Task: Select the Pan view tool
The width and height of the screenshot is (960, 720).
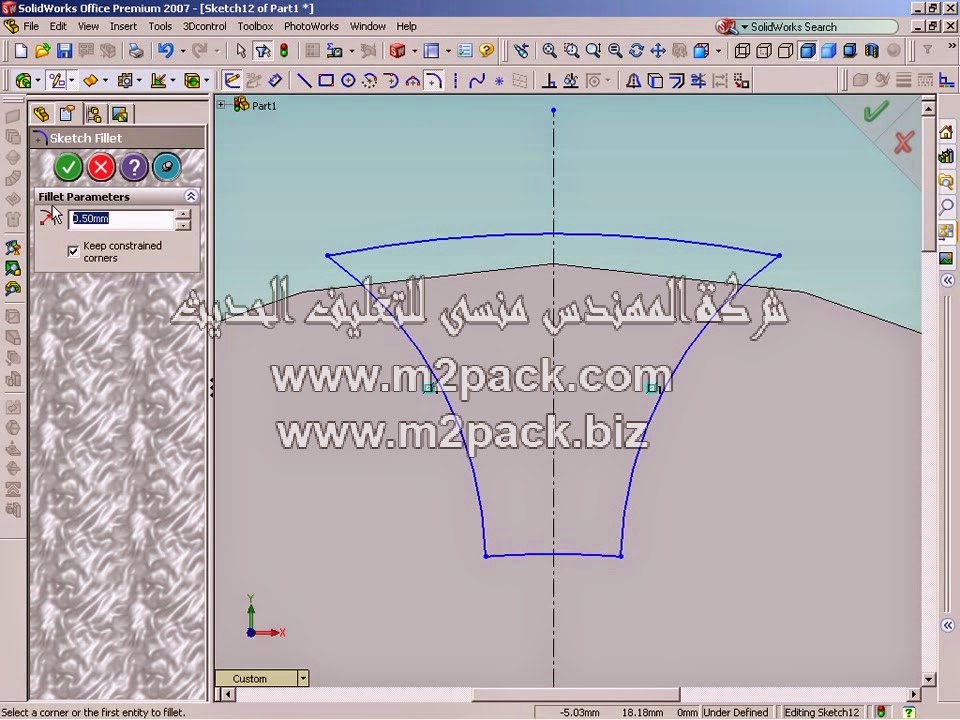Action: 658,51
